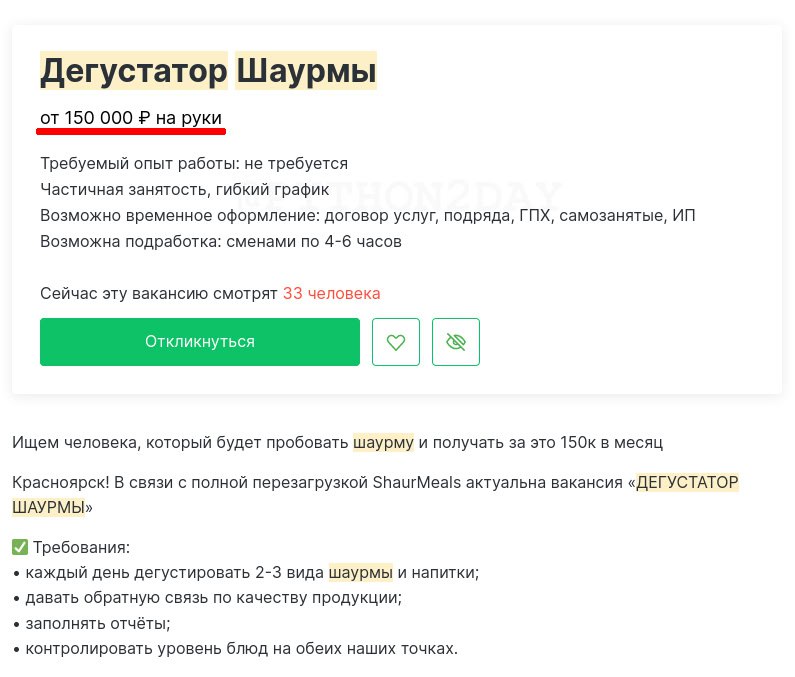Image resolution: width=795 pixels, height=677 pixels.
Task: Click the green checkmark beside Требования
Action: tap(20, 547)
